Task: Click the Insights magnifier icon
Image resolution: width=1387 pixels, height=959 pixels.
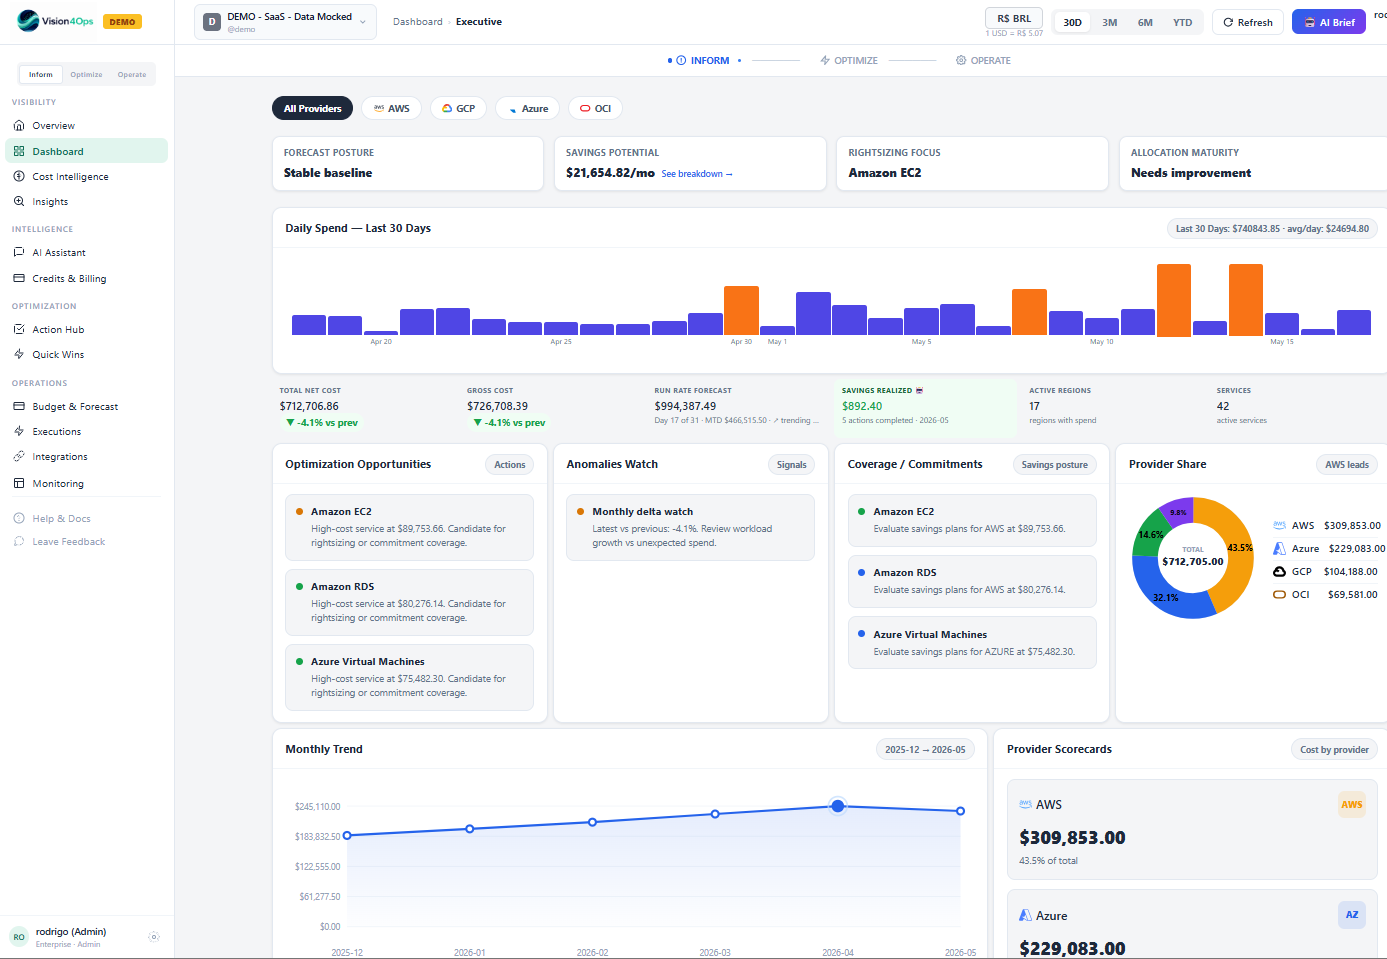Action: pos(19,202)
